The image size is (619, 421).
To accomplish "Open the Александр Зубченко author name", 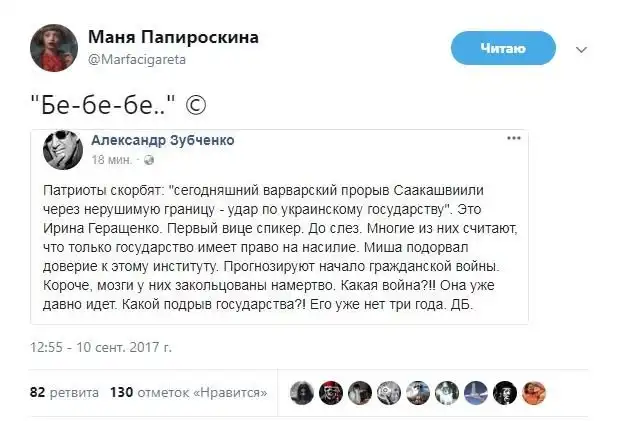I will 163,140.
